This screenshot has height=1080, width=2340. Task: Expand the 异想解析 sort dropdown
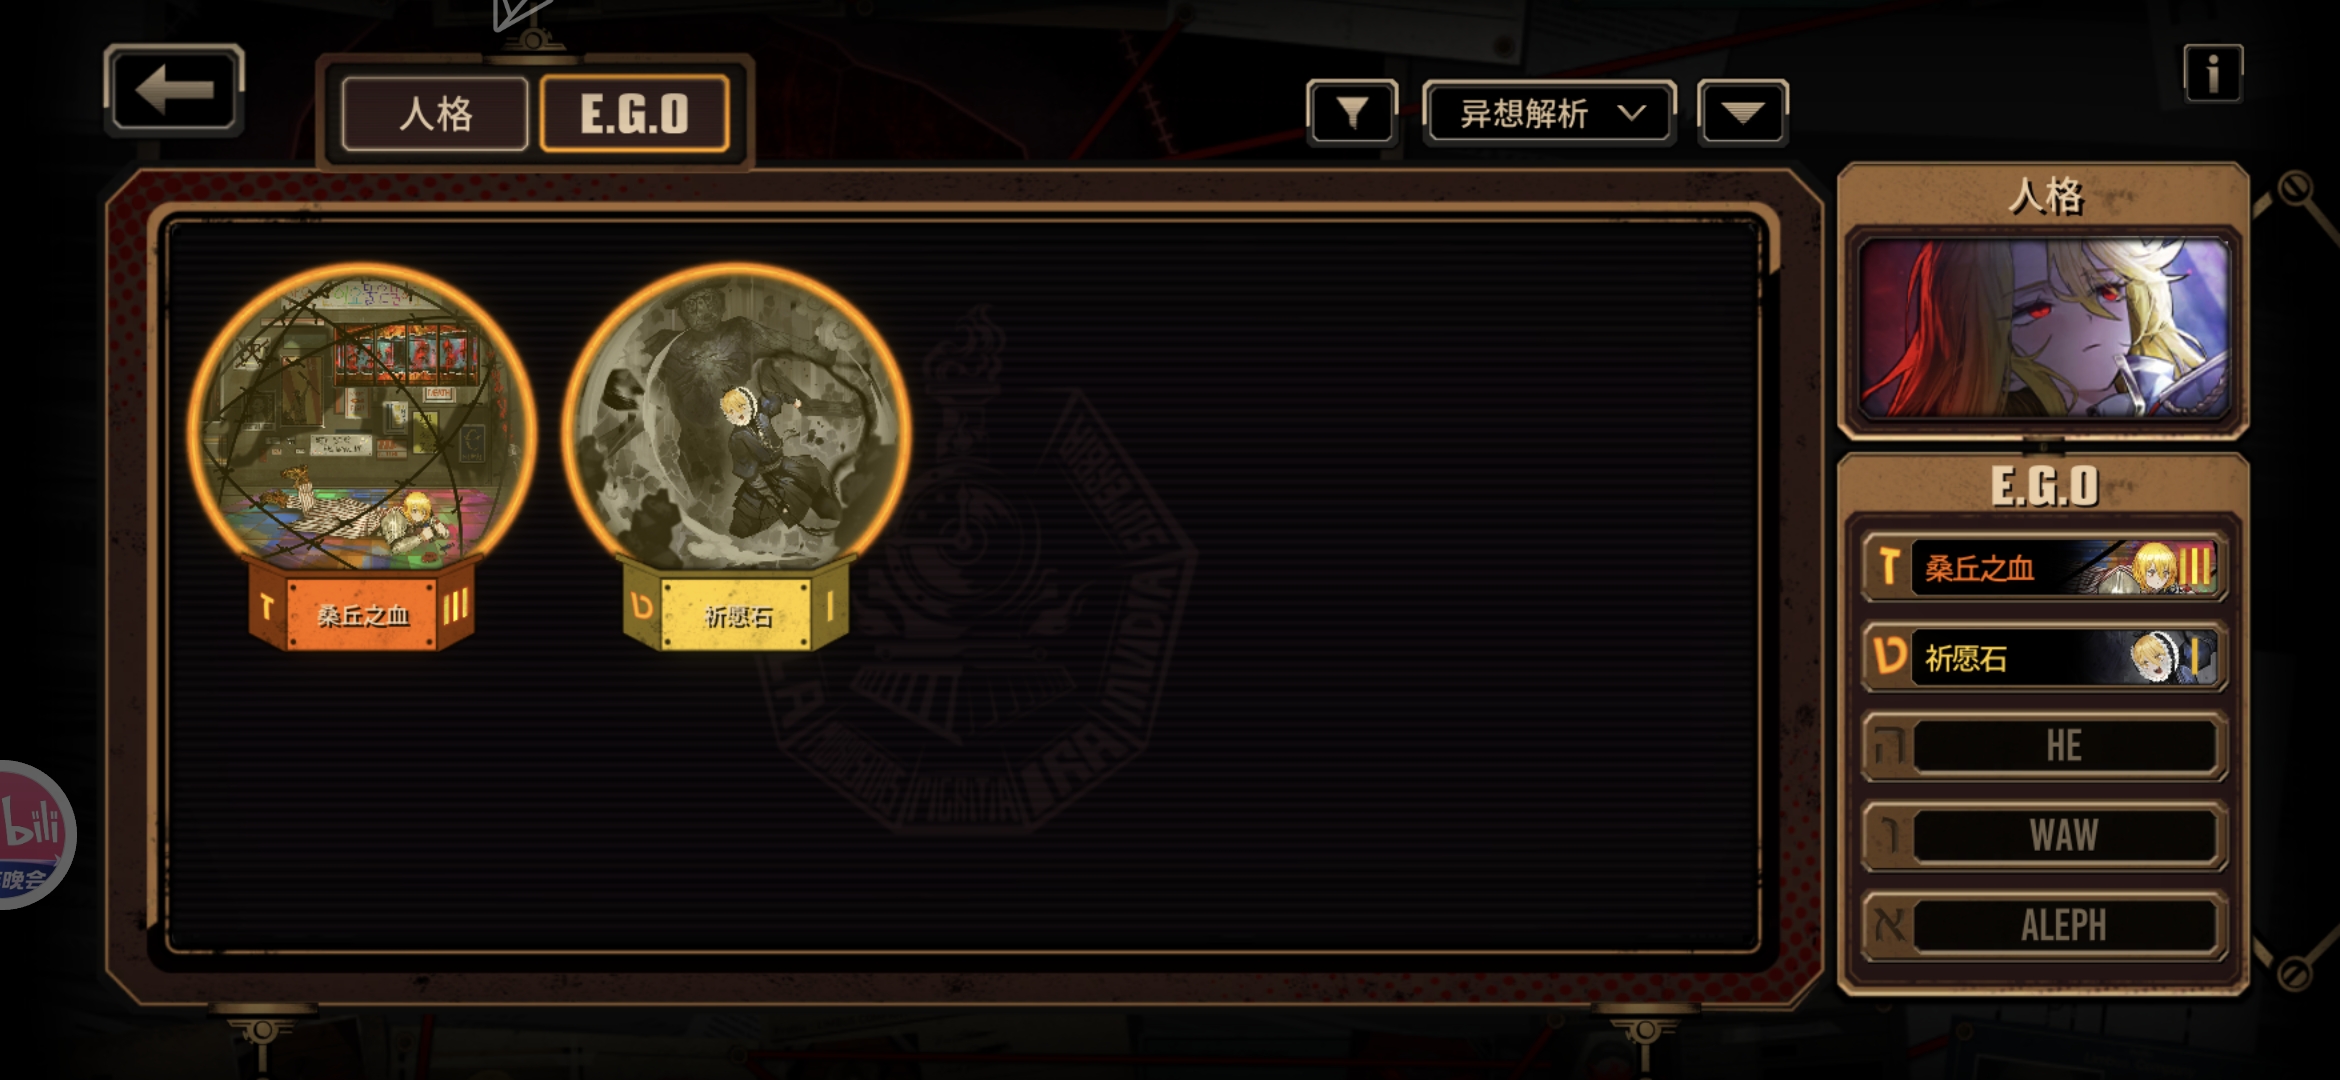(1549, 113)
